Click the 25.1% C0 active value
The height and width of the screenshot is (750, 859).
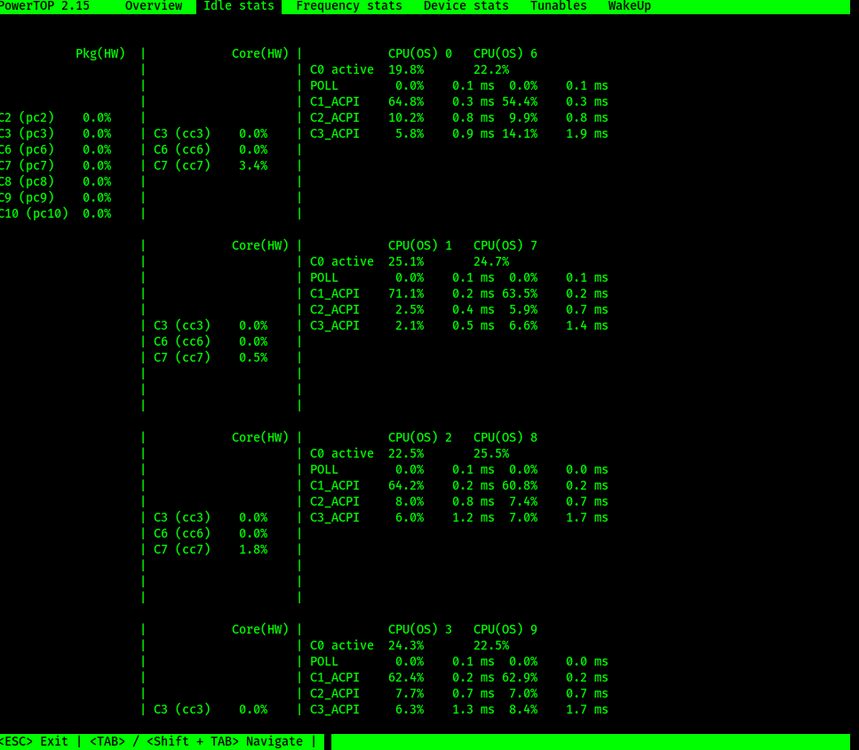pos(406,261)
